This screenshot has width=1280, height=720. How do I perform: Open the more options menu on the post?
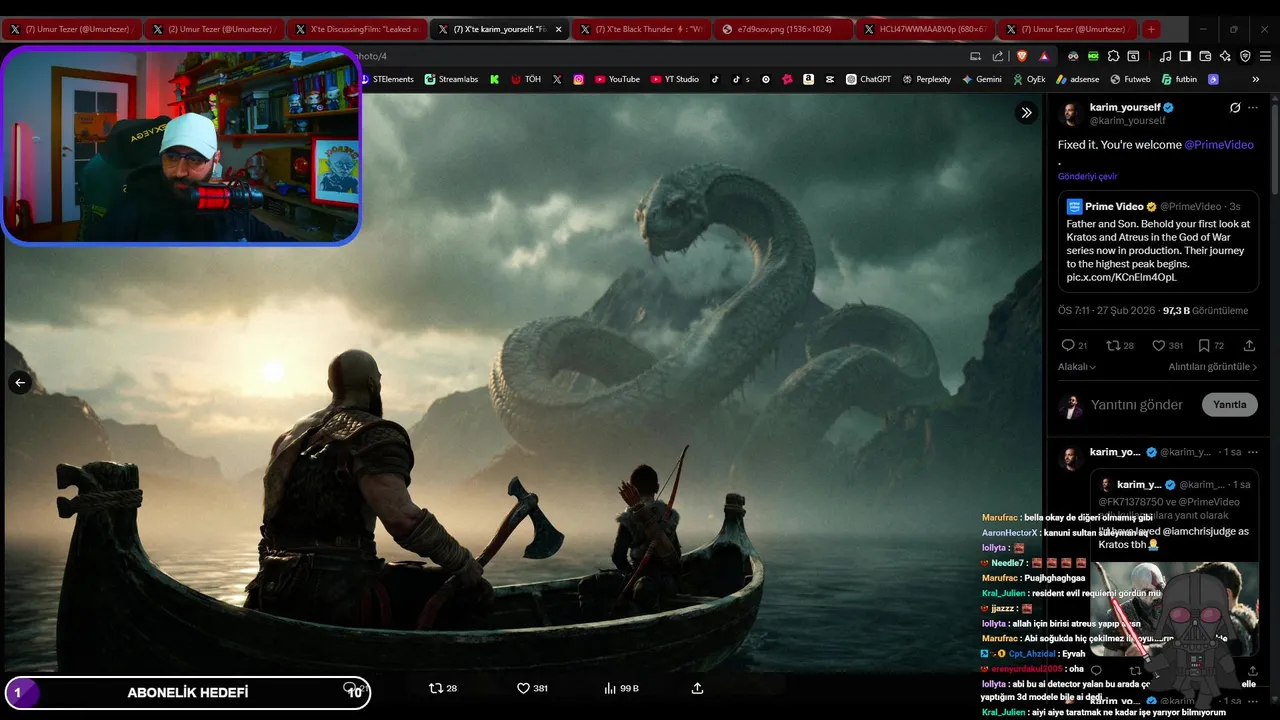click(1253, 107)
